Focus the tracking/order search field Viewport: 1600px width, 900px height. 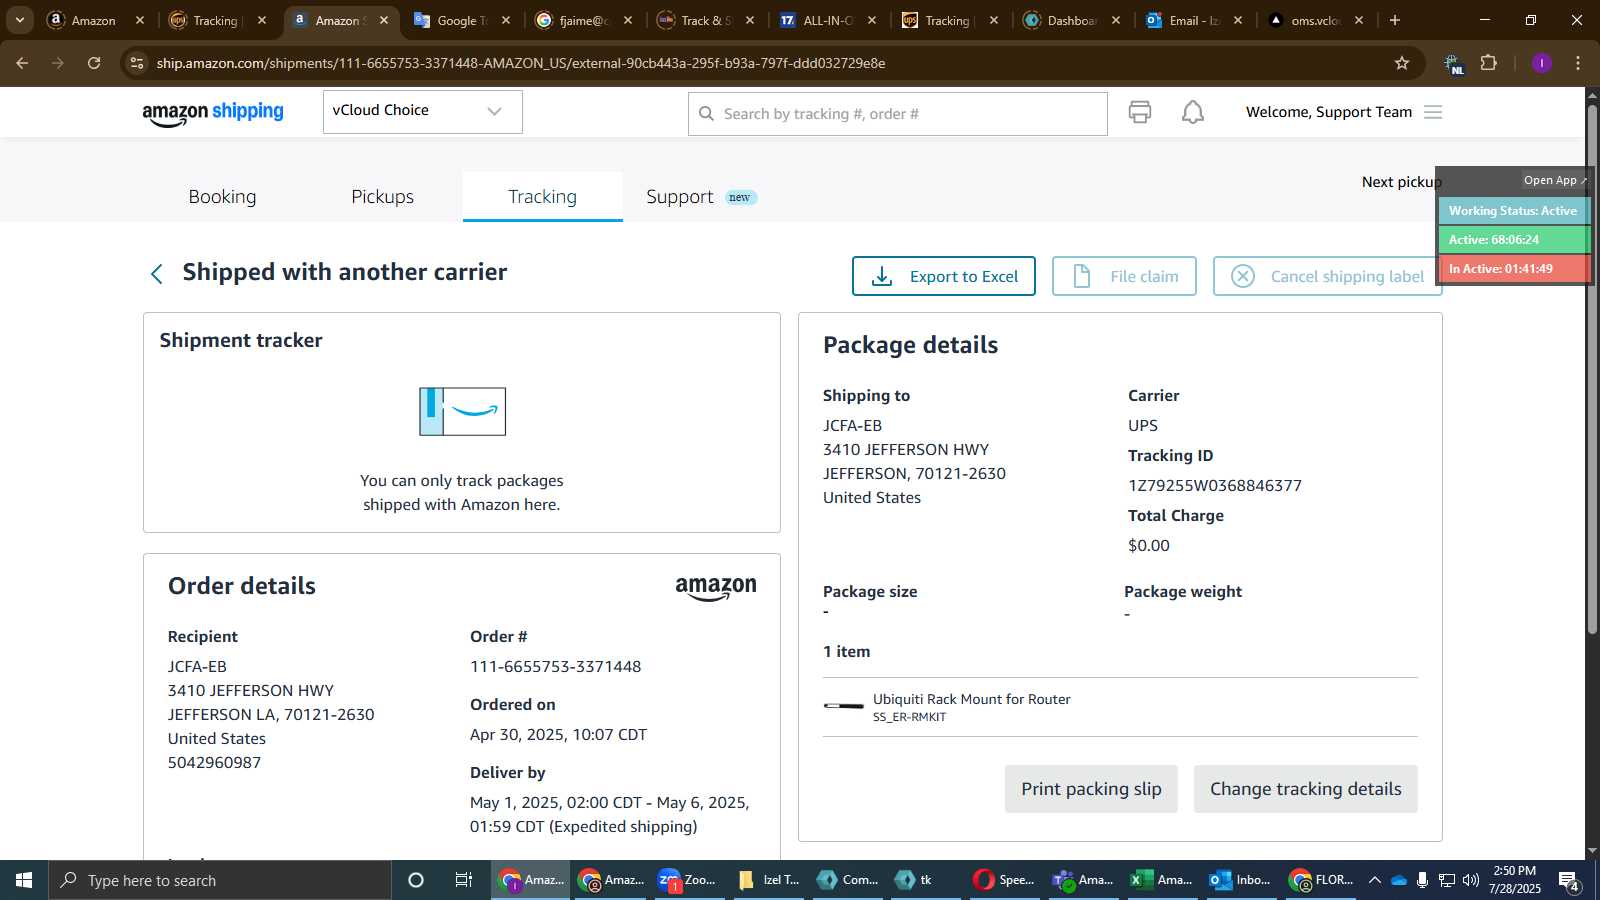pos(897,114)
